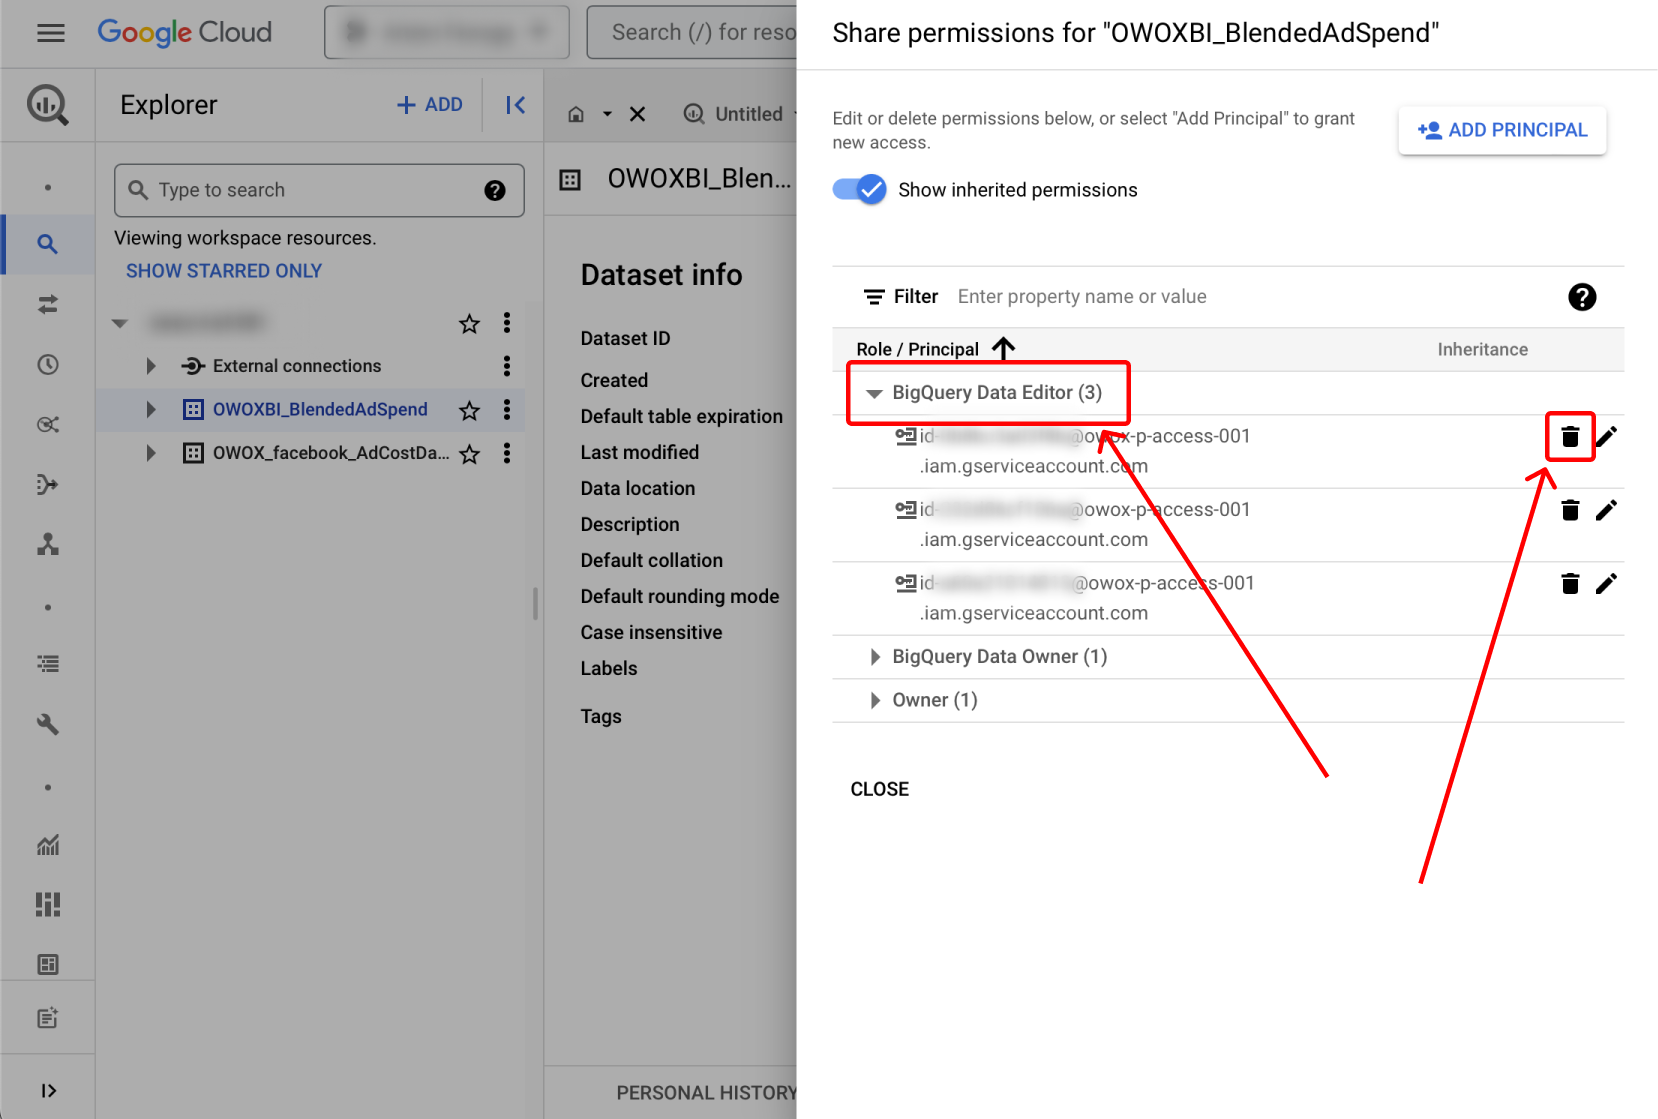This screenshot has height=1119, width=1658.
Task: Star the project row
Action: 469,323
